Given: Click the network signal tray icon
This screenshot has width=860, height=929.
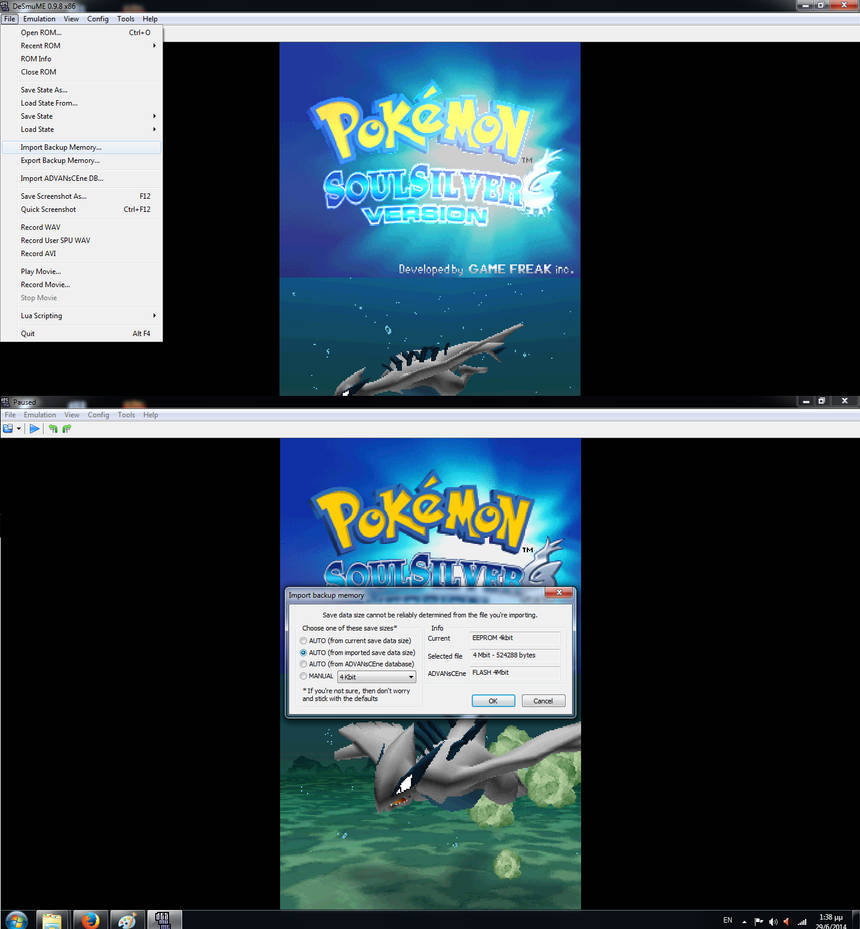Looking at the screenshot, I should click(802, 921).
